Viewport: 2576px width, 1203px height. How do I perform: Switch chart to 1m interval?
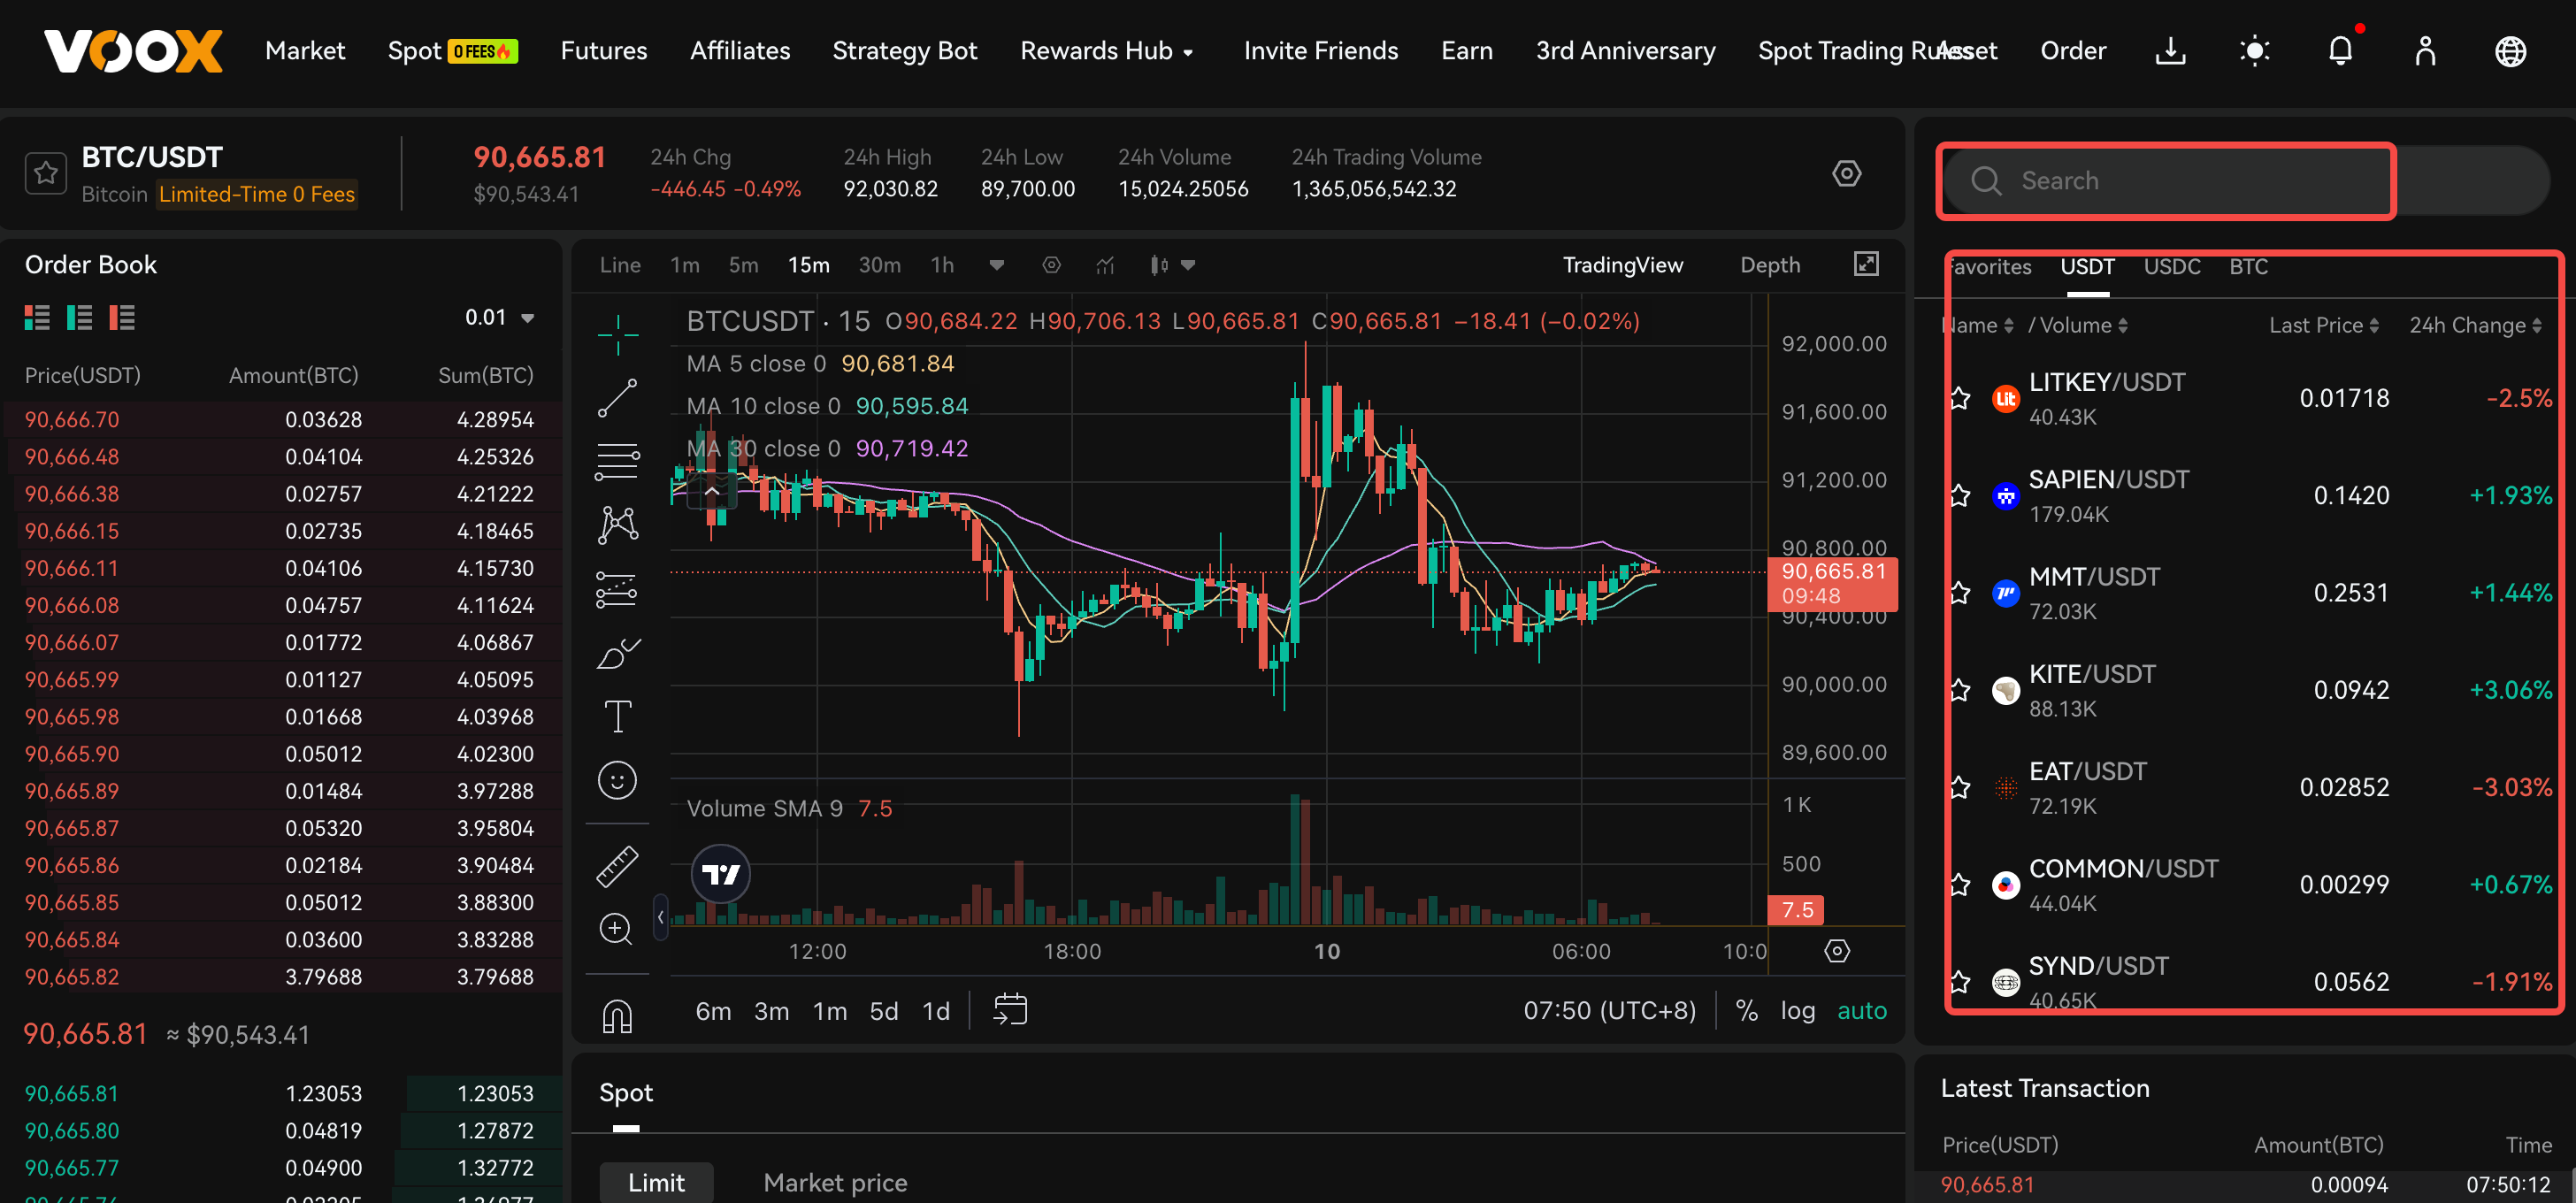pyautogui.click(x=685, y=265)
